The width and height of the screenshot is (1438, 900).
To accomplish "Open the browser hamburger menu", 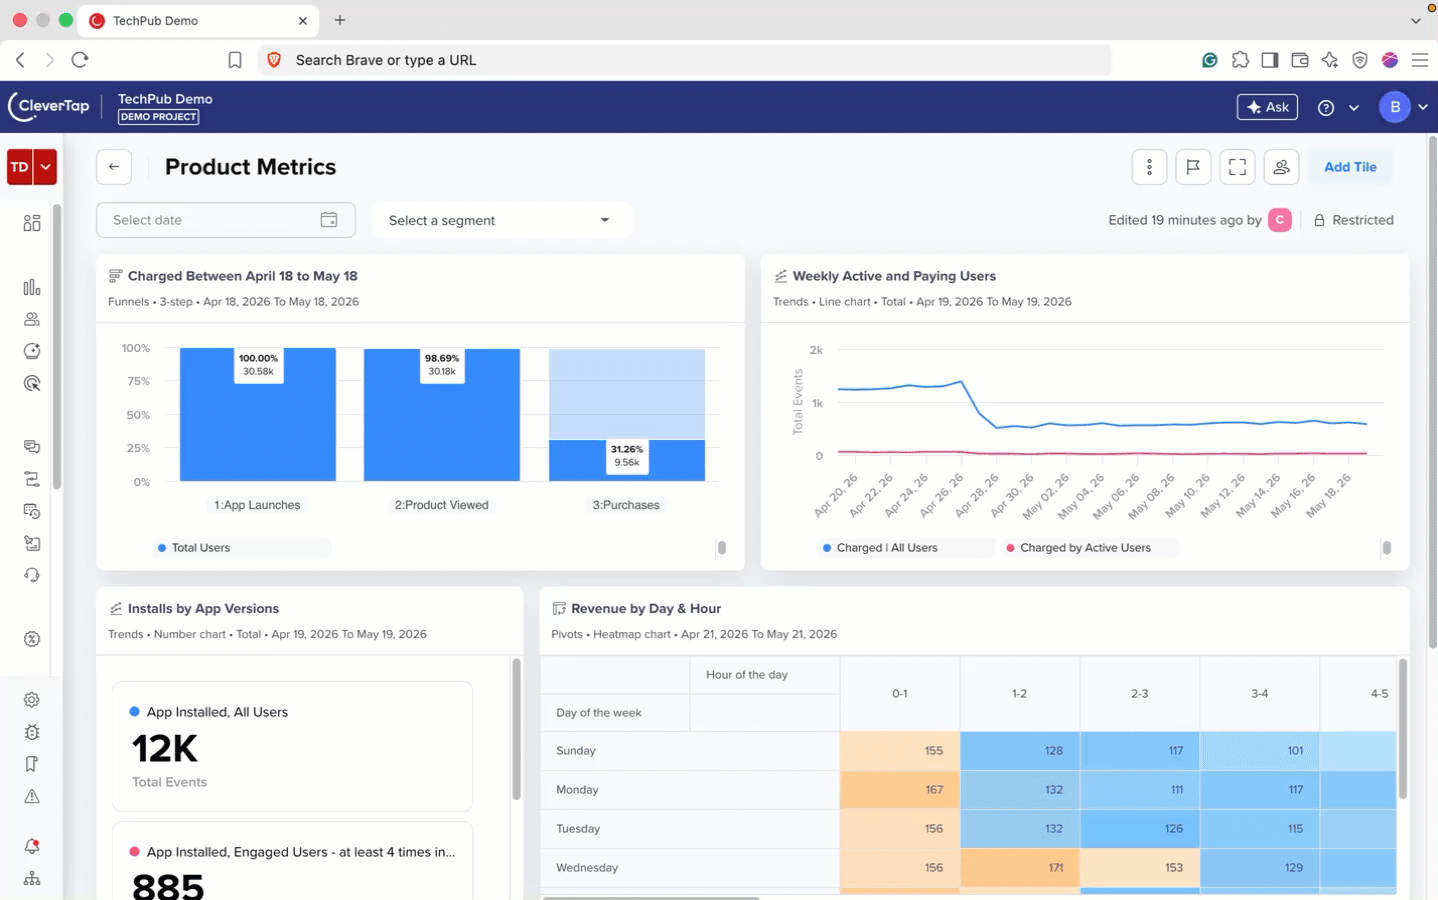I will point(1420,60).
